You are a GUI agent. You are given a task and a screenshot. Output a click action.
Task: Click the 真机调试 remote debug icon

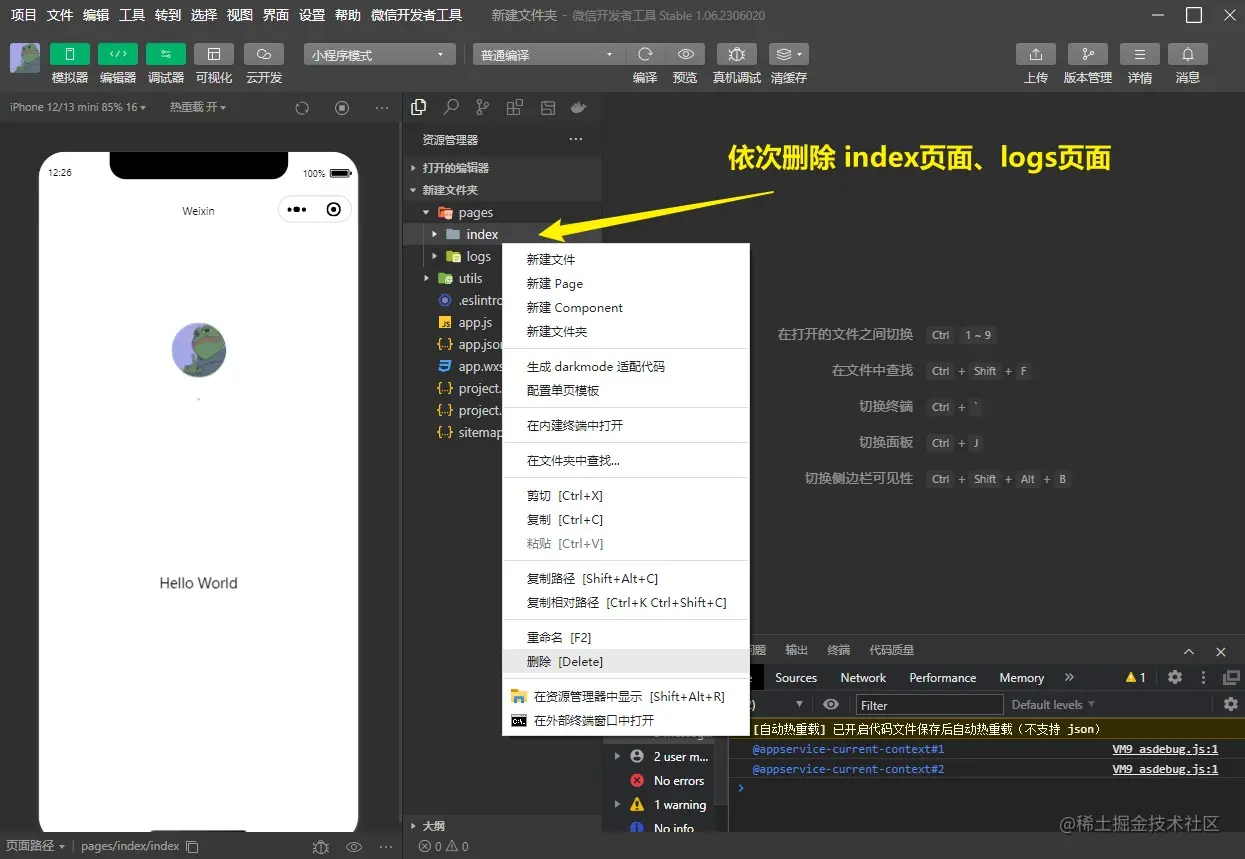tap(737, 54)
